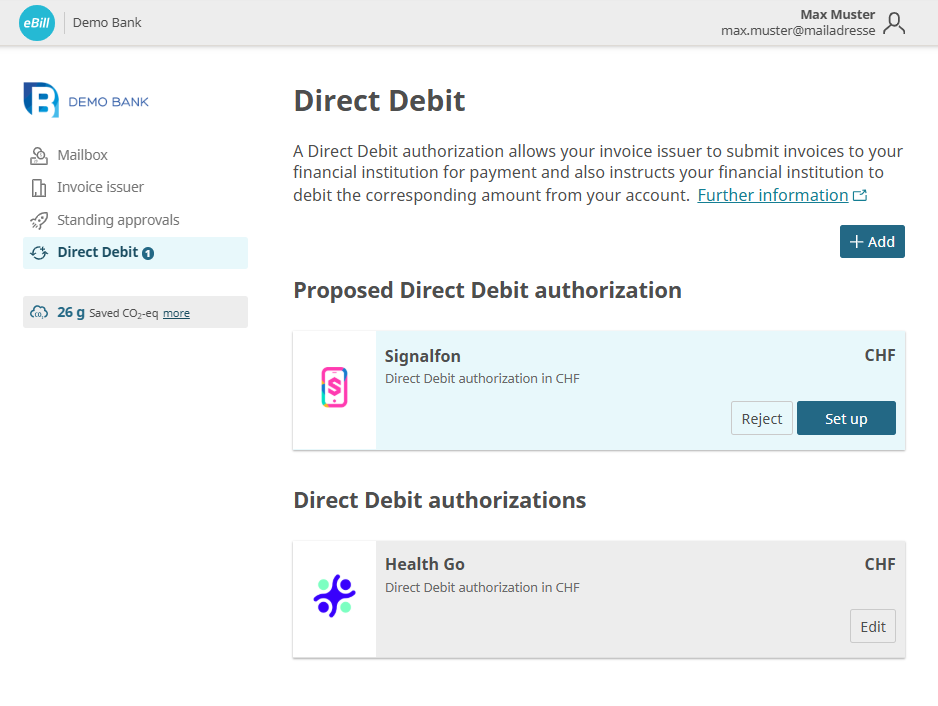This screenshot has width=938, height=706.
Task: Click the Add button
Action: (x=871, y=241)
